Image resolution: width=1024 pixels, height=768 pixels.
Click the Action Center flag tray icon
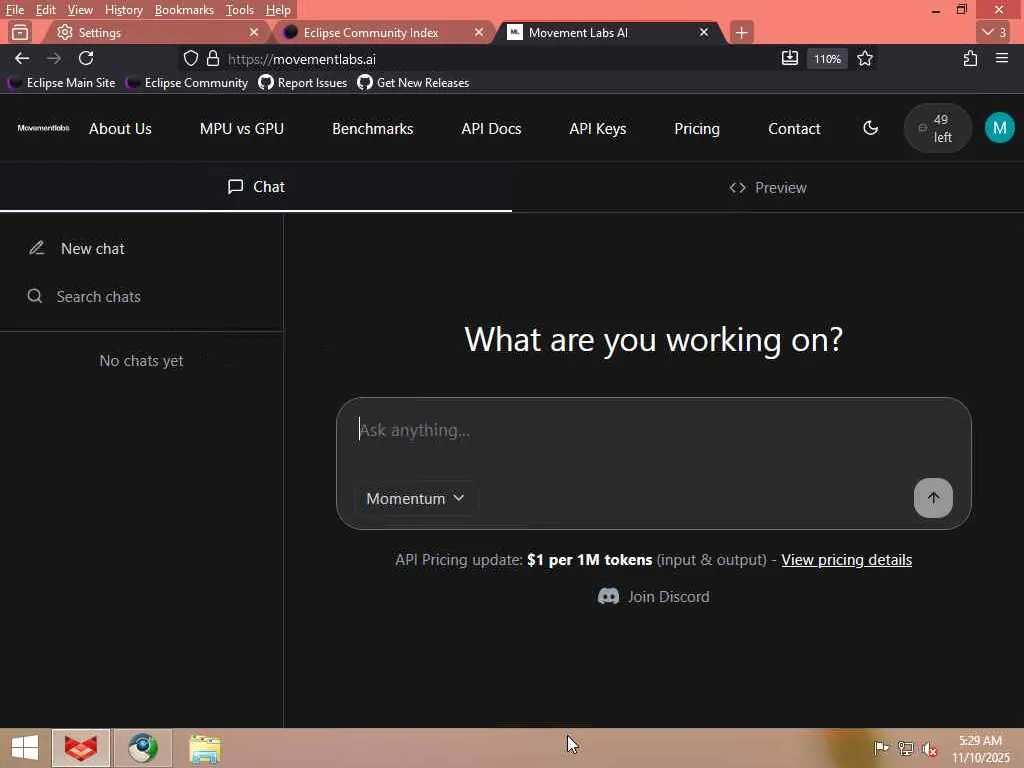[881, 748]
